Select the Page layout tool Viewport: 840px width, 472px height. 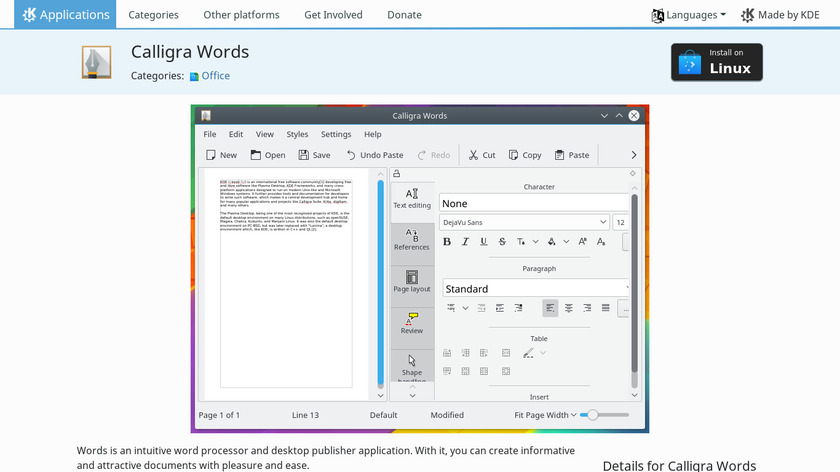(x=412, y=281)
